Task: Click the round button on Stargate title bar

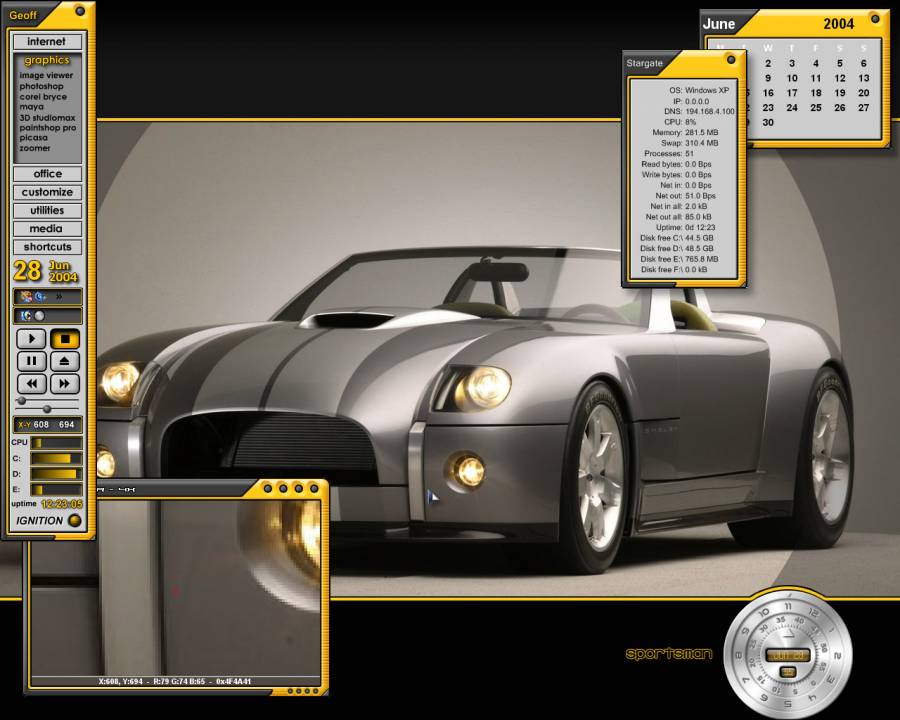Action: [x=731, y=59]
